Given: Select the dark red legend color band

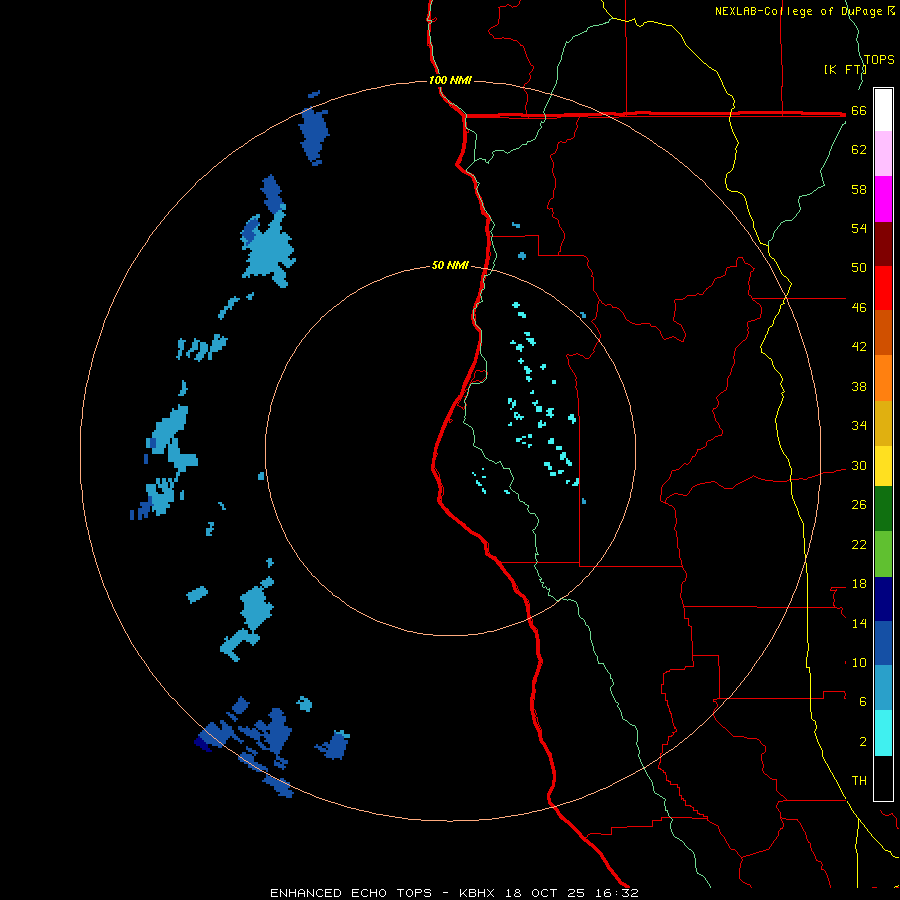Looking at the screenshot, I should (883, 244).
